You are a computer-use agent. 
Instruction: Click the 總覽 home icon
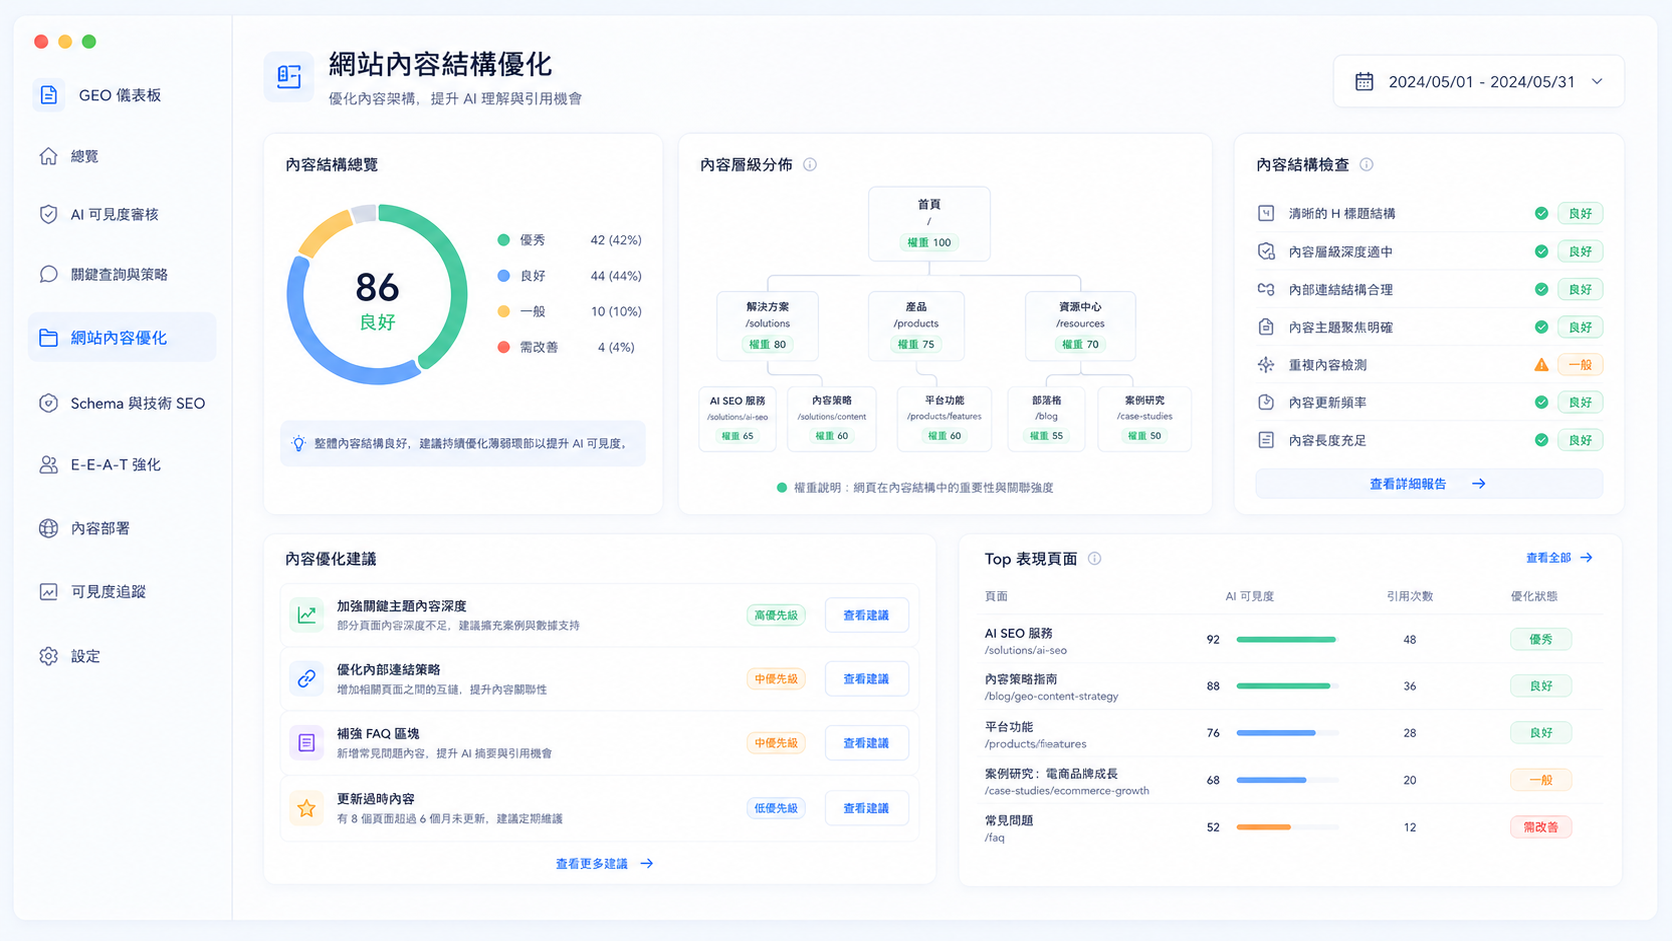click(48, 156)
